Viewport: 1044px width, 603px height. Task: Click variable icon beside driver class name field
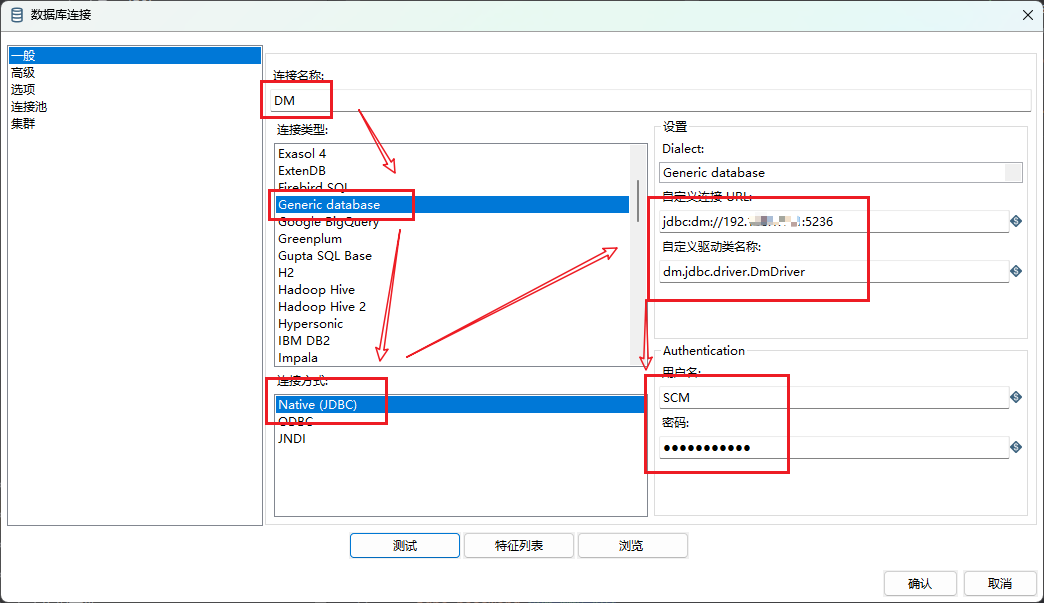pyautogui.click(x=1016, y=271)
